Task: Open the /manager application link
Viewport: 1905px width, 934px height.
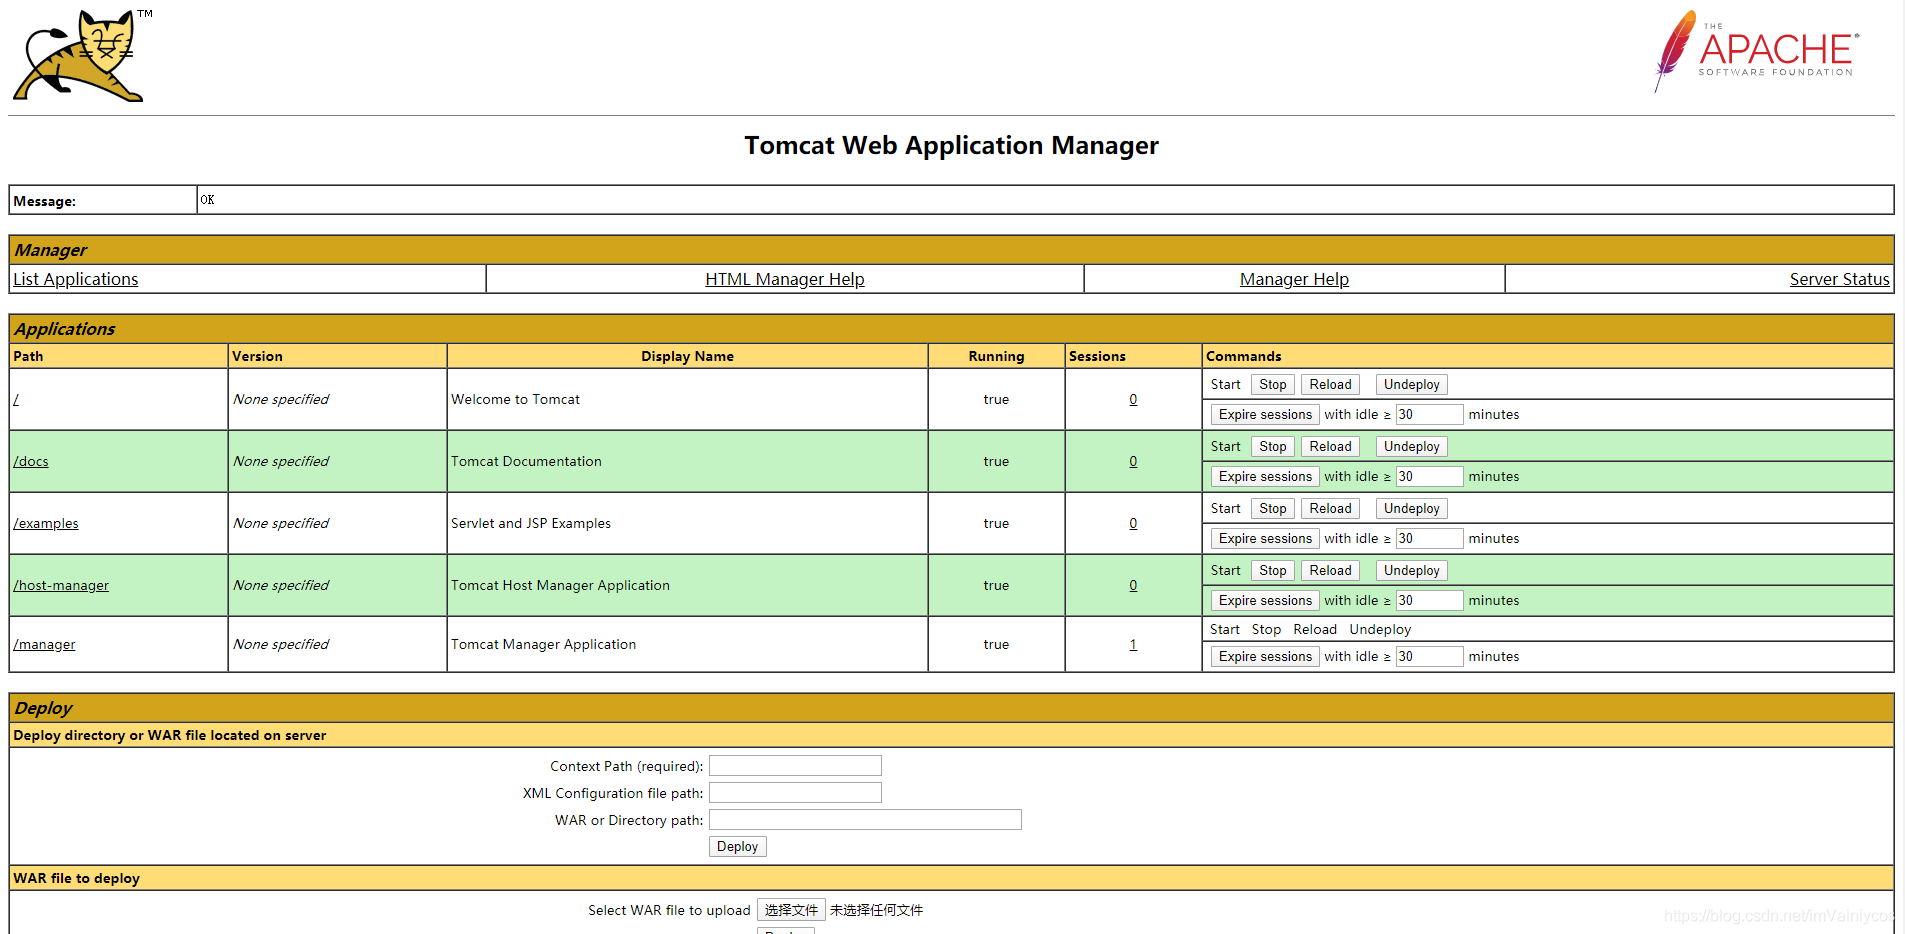Action: click(44, 644)
